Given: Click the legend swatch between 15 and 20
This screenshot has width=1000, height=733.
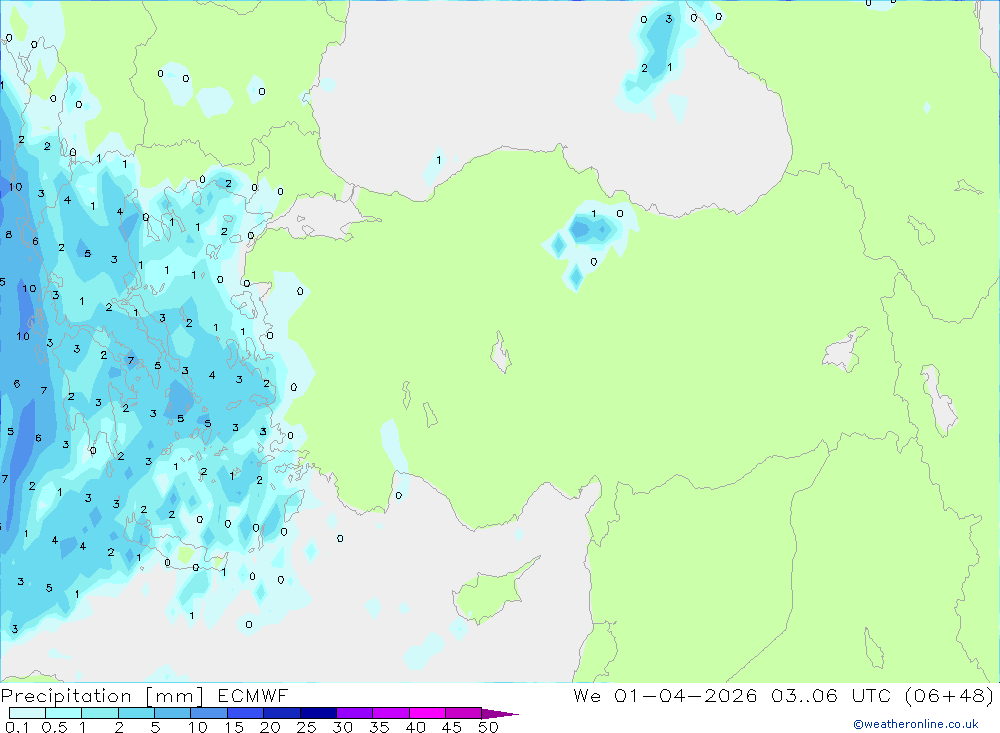Looking at the screenshot, I should click(x=246, y=713).
